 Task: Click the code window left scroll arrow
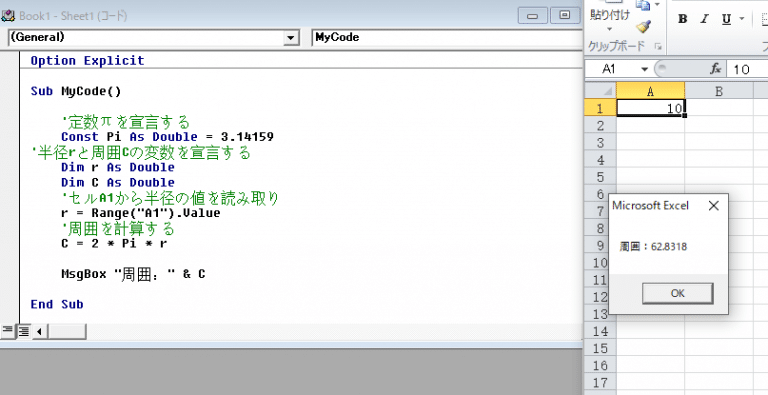pyautogui.click(x=39, y=331)
